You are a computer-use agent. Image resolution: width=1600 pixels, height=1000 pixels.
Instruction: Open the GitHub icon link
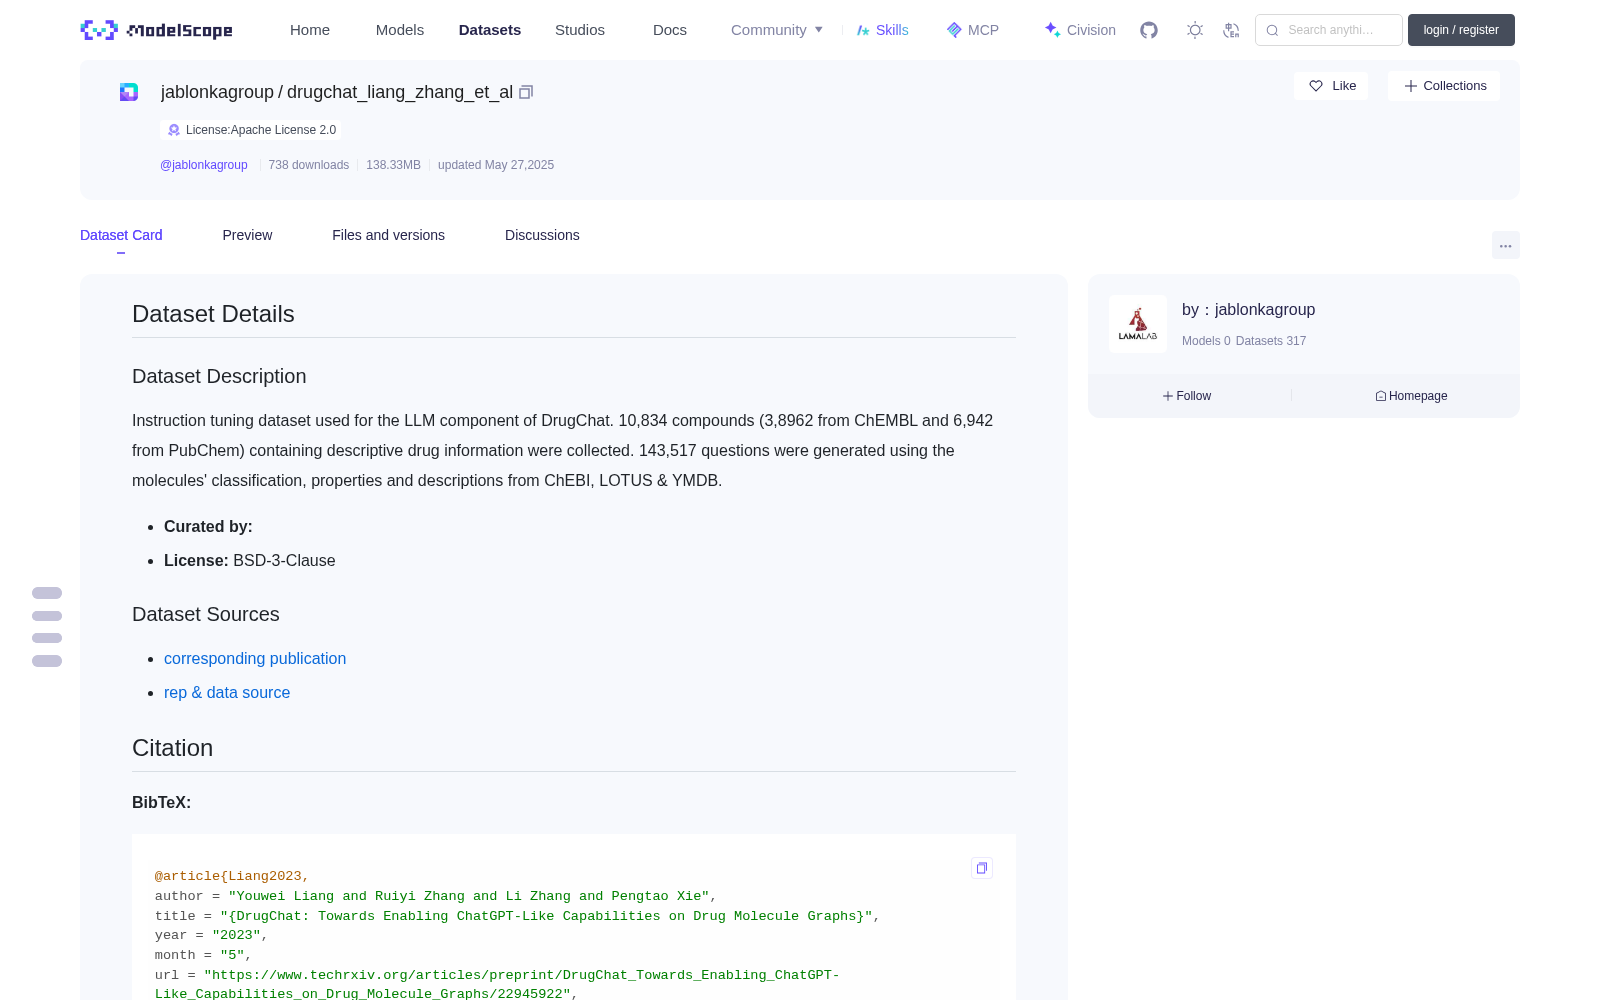point(1149,30)
